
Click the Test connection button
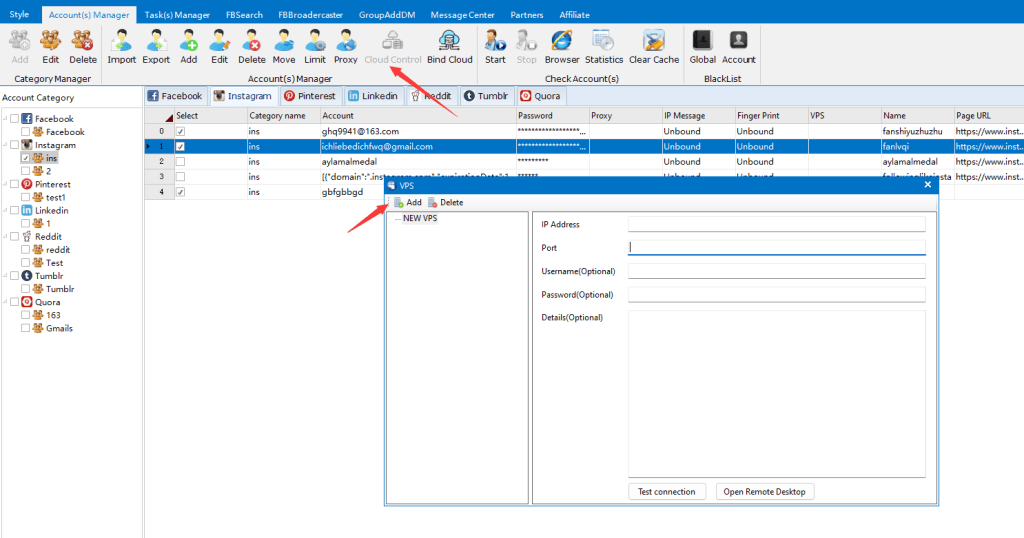coord(667,491)
